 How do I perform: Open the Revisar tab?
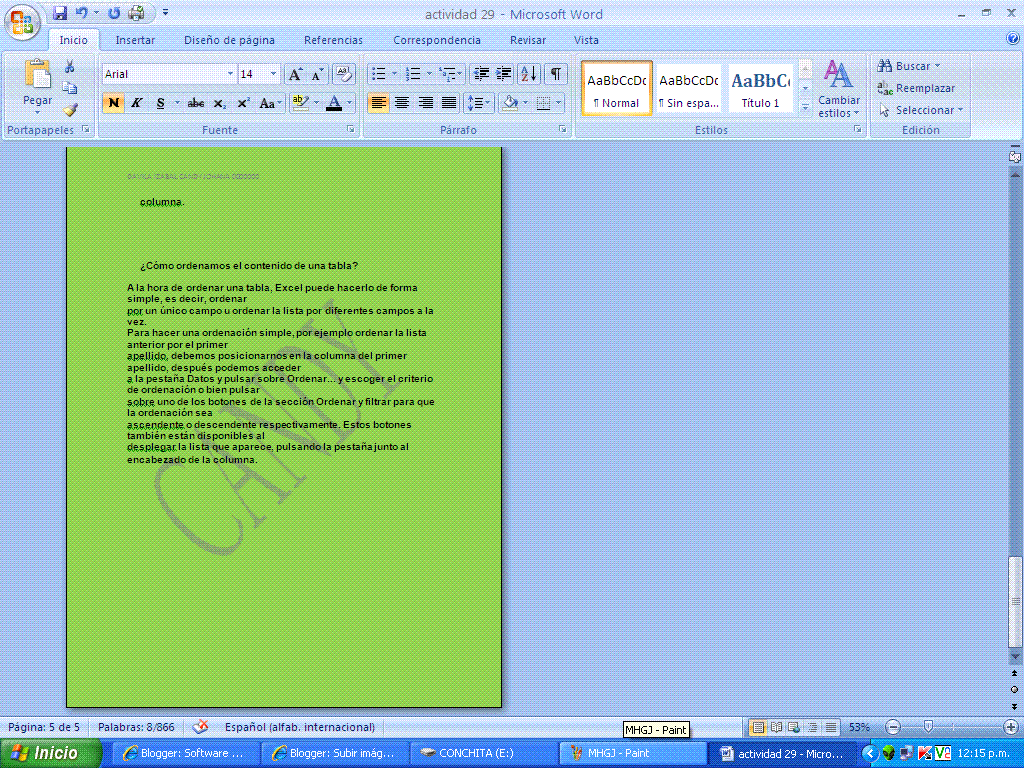[528, 40]
